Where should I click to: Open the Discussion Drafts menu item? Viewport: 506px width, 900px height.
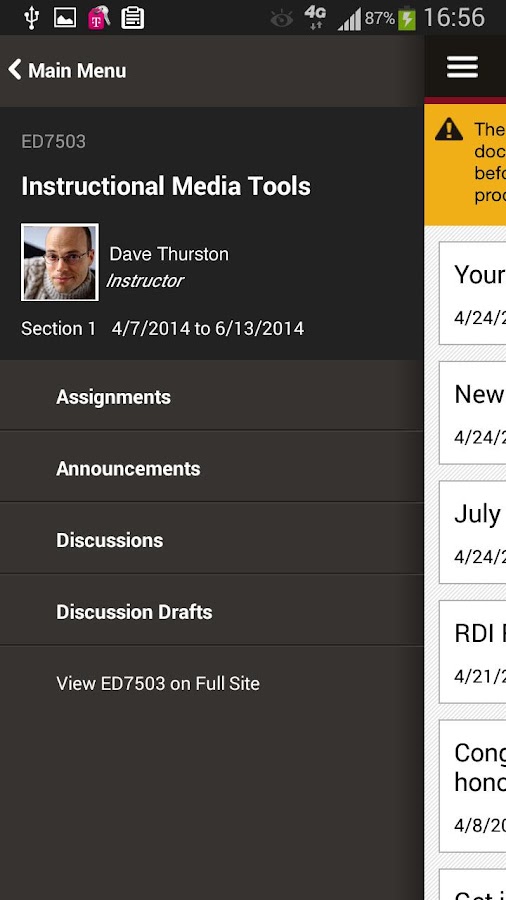coord(212,612)
